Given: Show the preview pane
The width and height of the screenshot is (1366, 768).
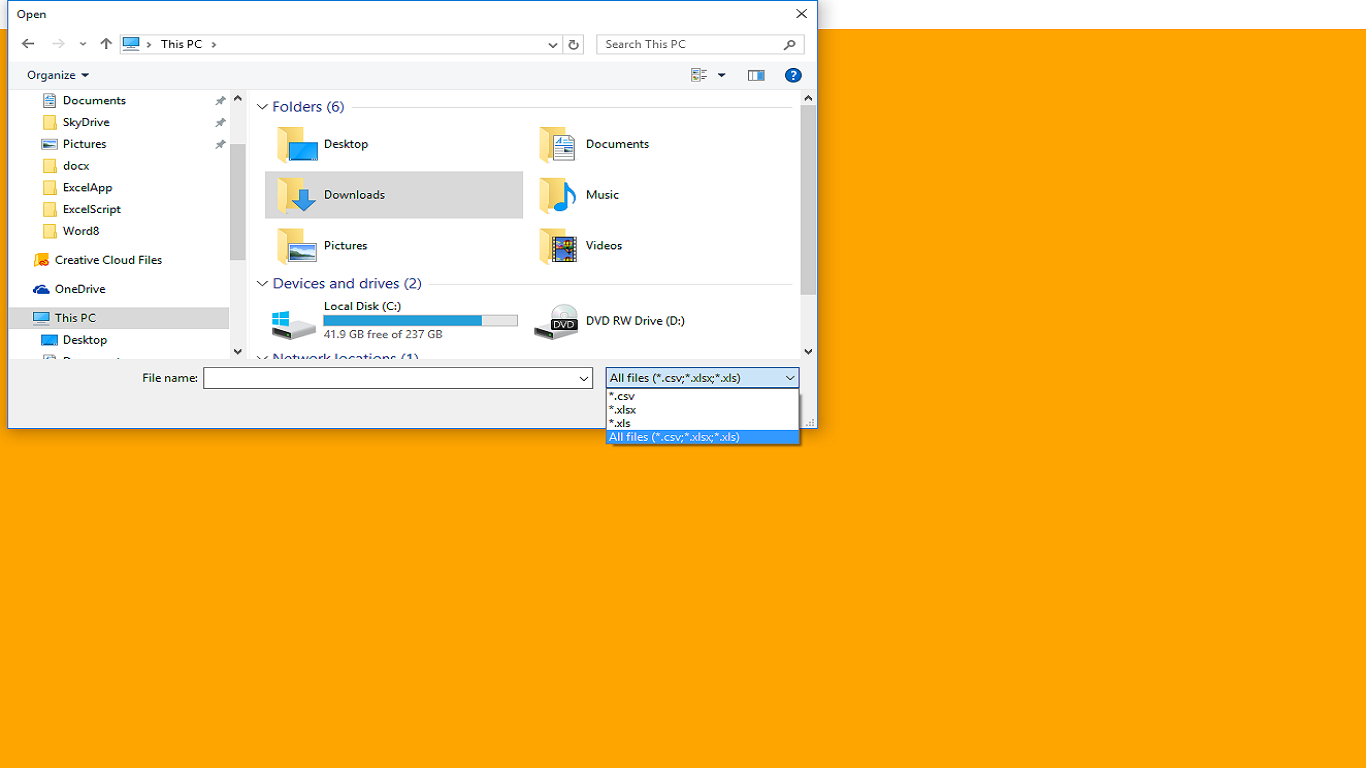Looking at the screenshot, I should 756,75.
